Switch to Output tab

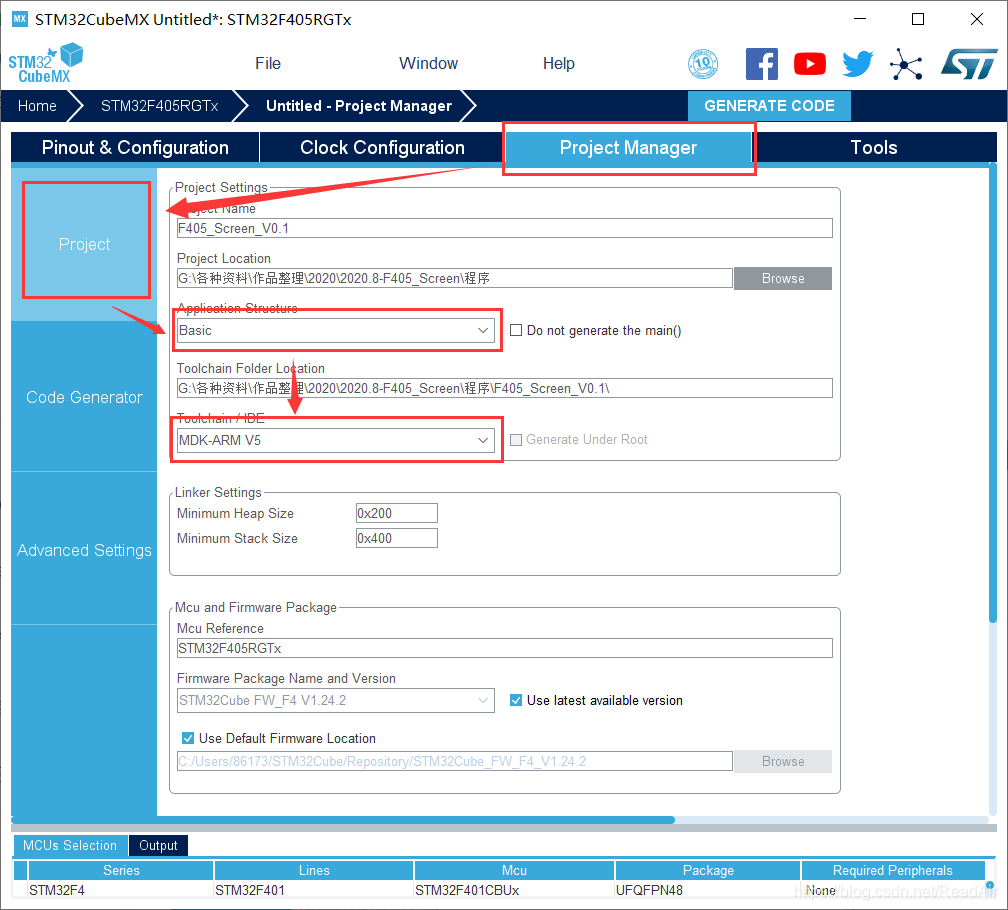[x=158, y=845]
